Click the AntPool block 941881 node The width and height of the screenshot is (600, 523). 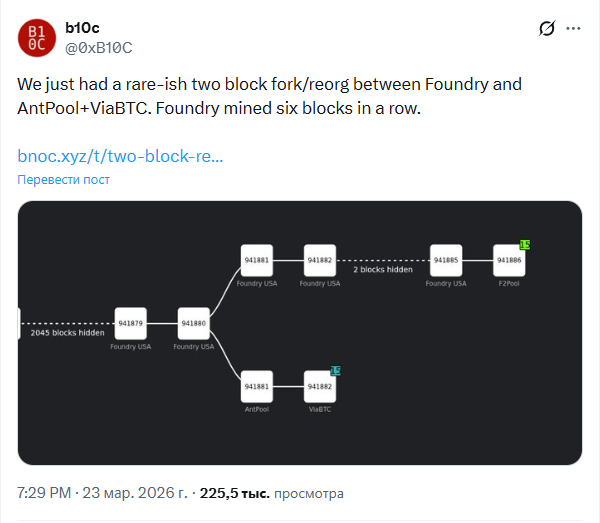click(256, 386)
